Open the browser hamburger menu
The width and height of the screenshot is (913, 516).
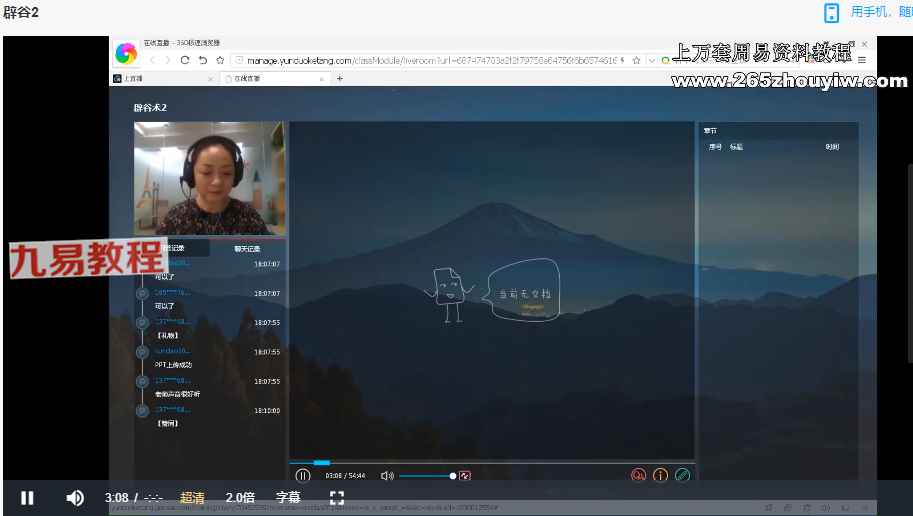click(862, 60)
